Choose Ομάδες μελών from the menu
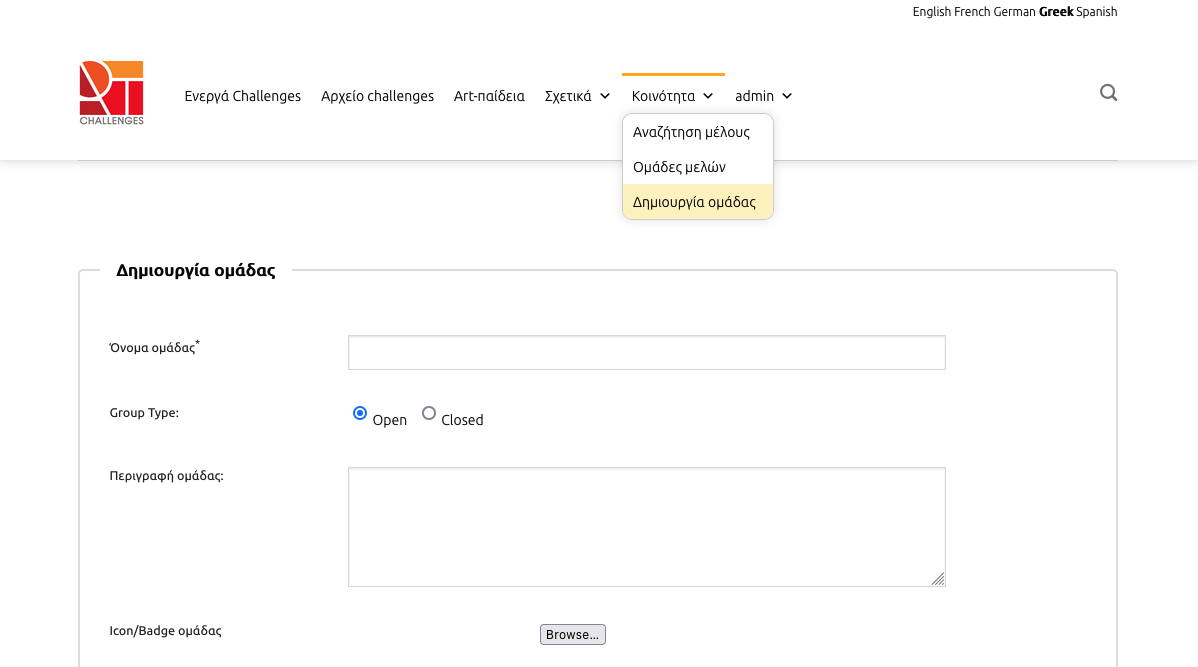The height and width of the screenshot is (667, 1198). [679, 167]
